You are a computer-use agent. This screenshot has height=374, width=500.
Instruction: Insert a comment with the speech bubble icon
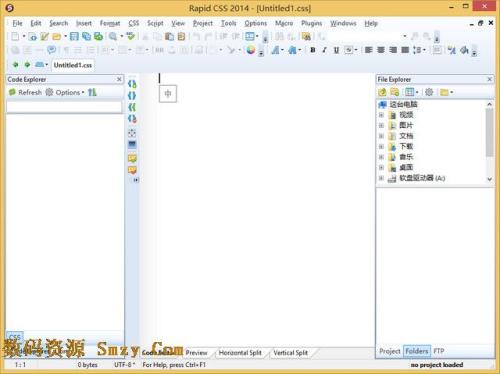(51, 50)
